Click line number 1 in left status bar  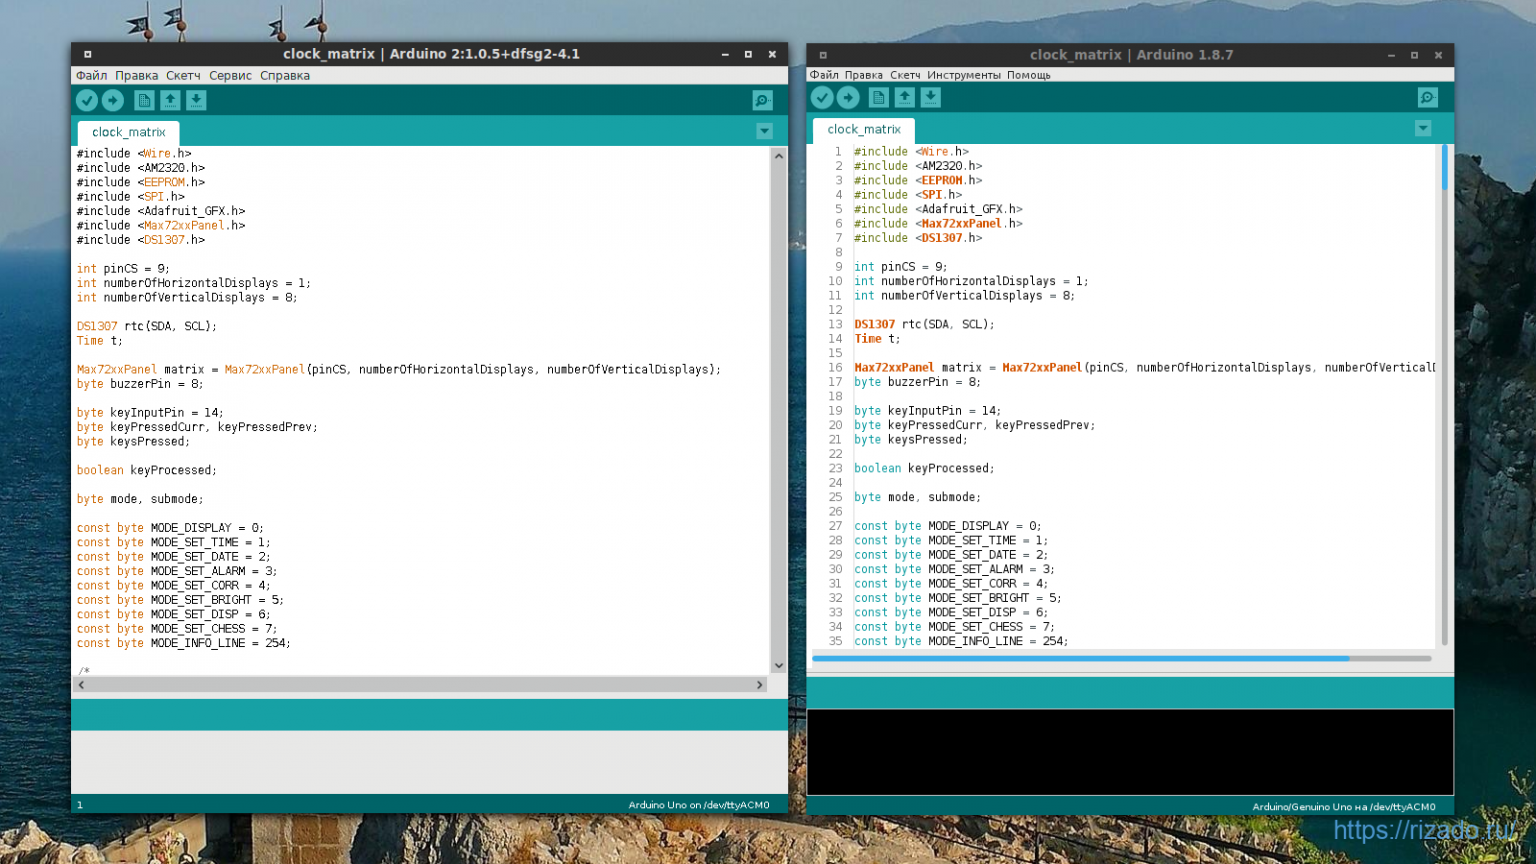pos(80,805)
